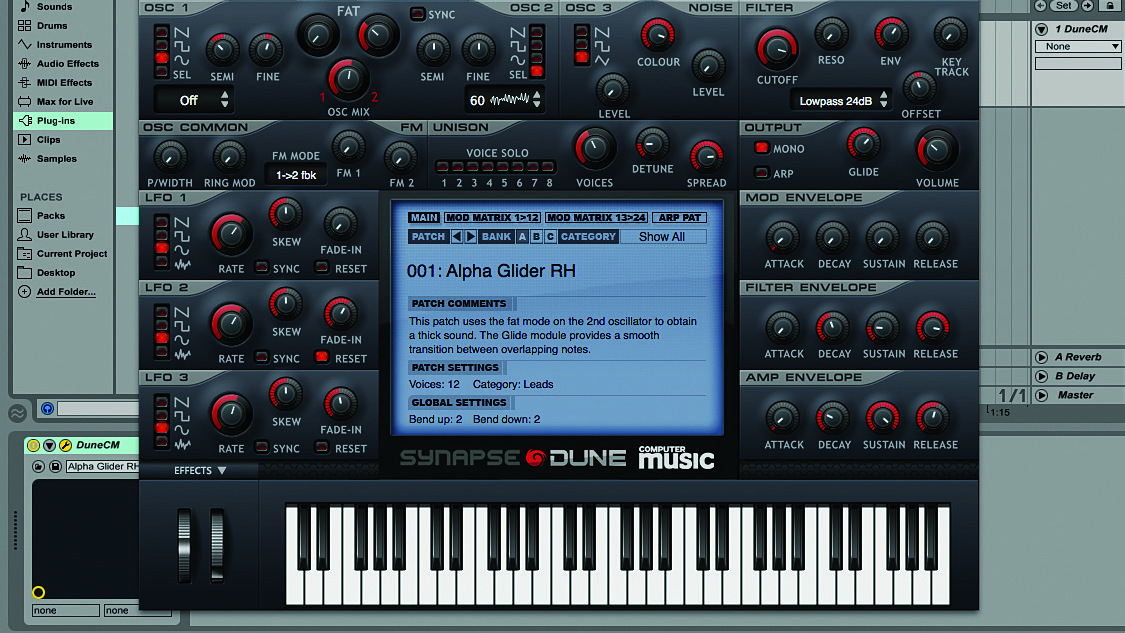Click the next patch arrow in DUNE
1125x633 pixels.
pyautogui.click(x=471, y=236)
